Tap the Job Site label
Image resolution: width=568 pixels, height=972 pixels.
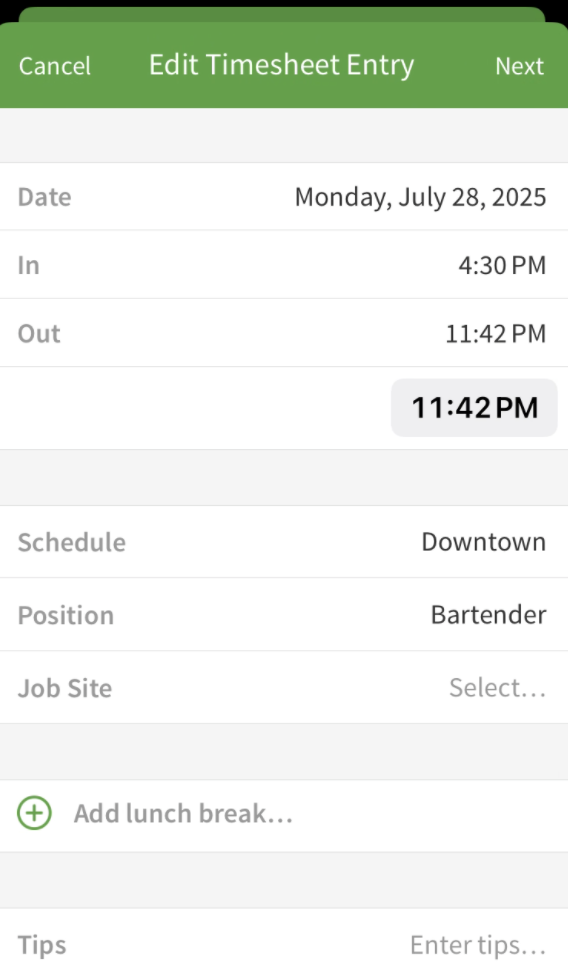[x=65, y=688]
